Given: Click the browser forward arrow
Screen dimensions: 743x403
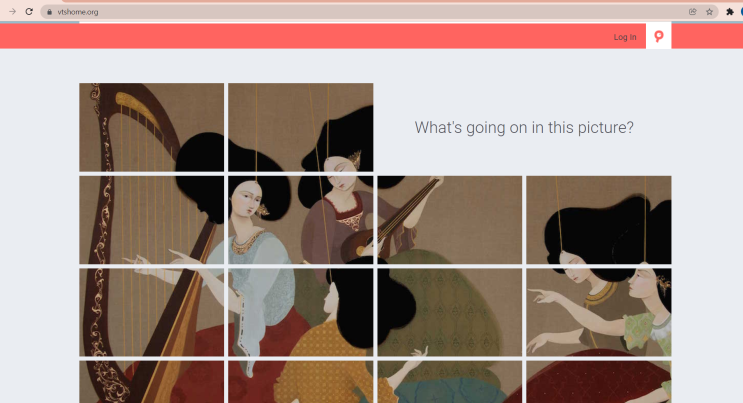Looking at the screenshot, I should tap(12, 11).
